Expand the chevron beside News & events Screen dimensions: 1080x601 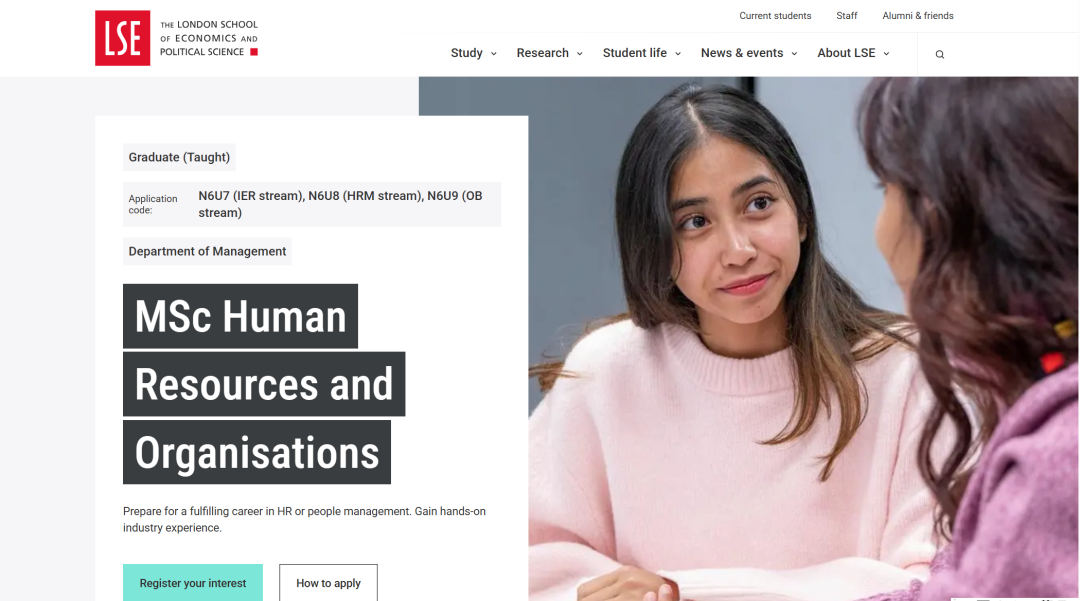click(x=794, y=54)
